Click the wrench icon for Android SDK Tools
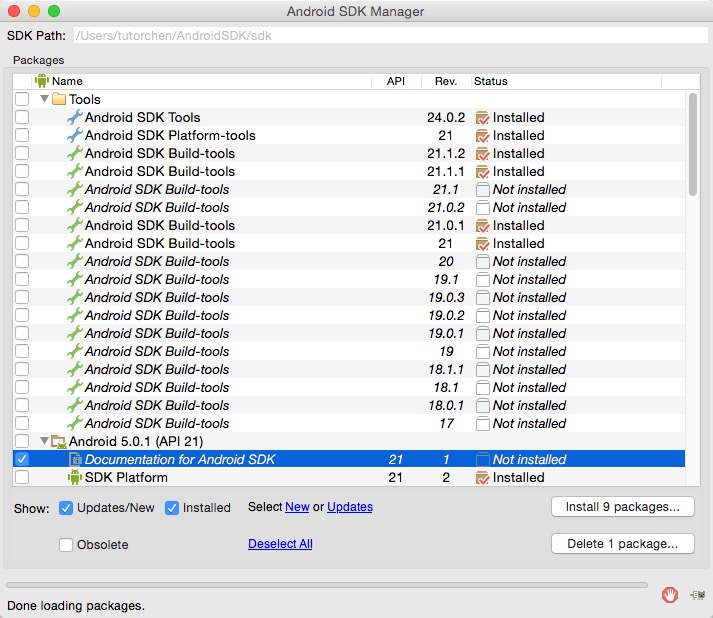This screenshot has height=618, width=713. click(x=75, y=117)
